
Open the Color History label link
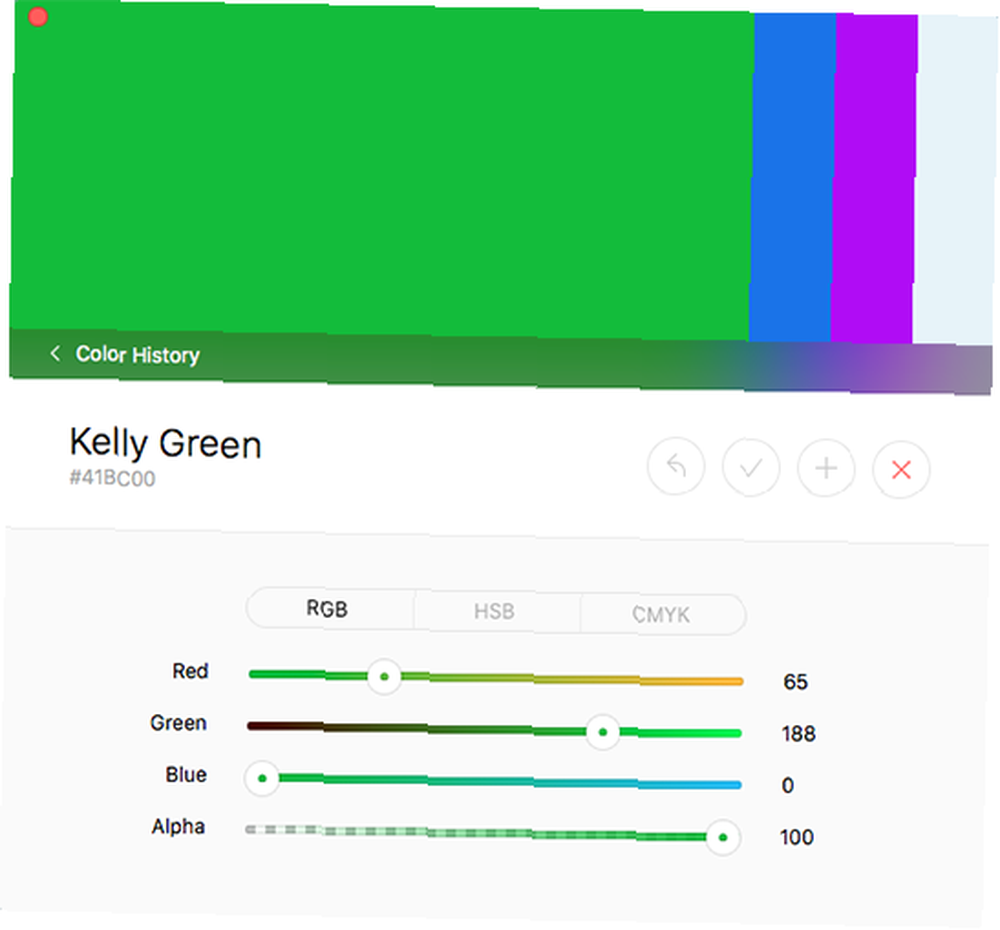coord(138,354)
